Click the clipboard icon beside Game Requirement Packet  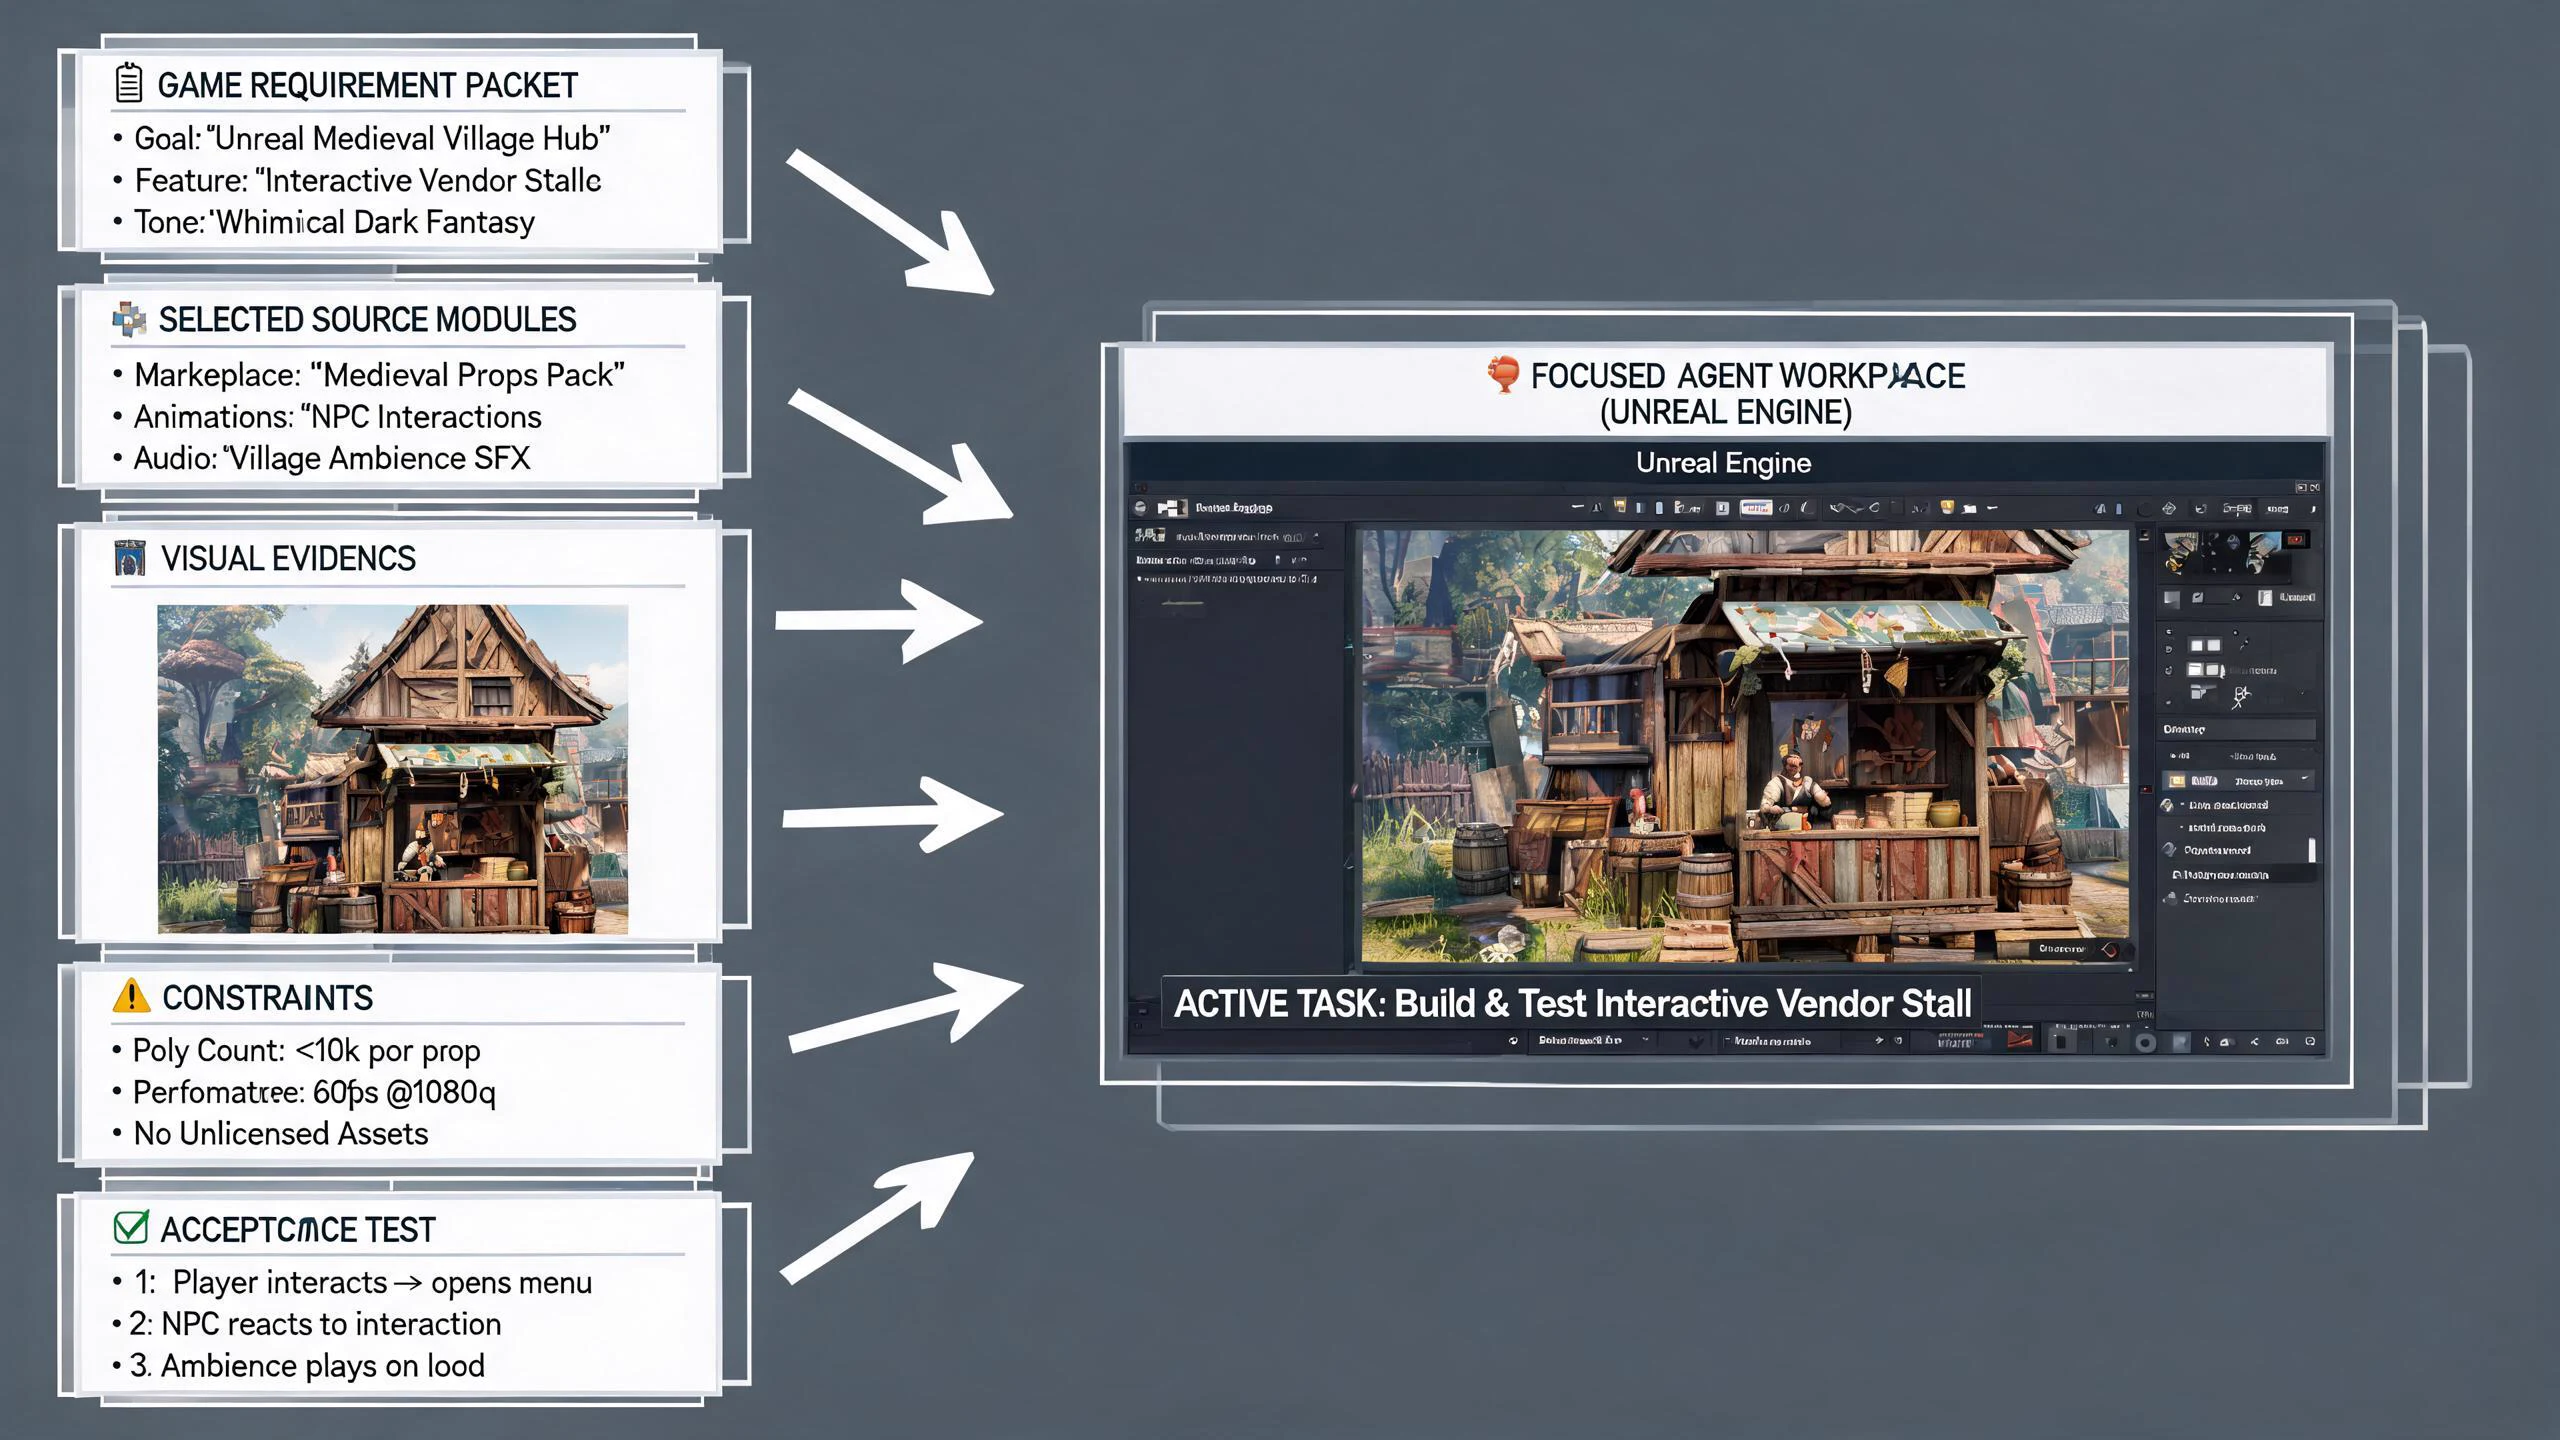(x=129, y=83)
